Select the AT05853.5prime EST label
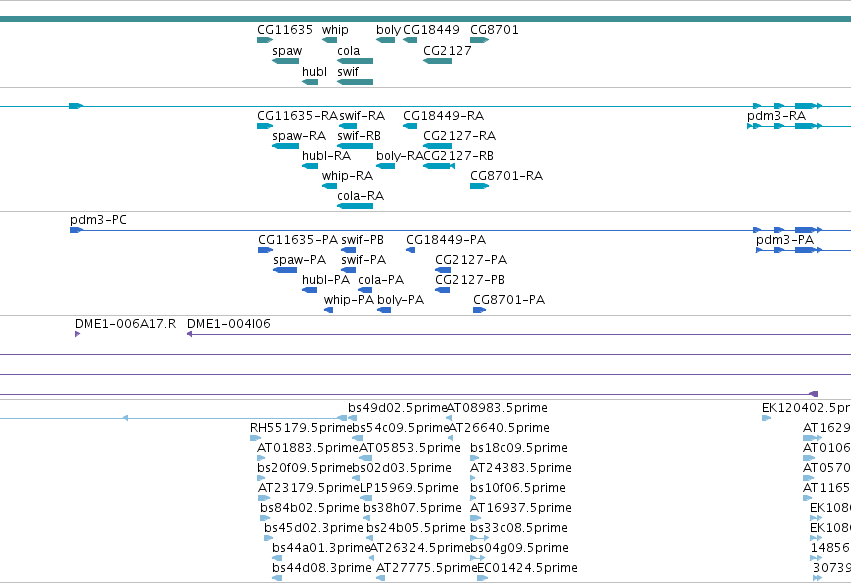851x583 pixels. coord(410,448)
